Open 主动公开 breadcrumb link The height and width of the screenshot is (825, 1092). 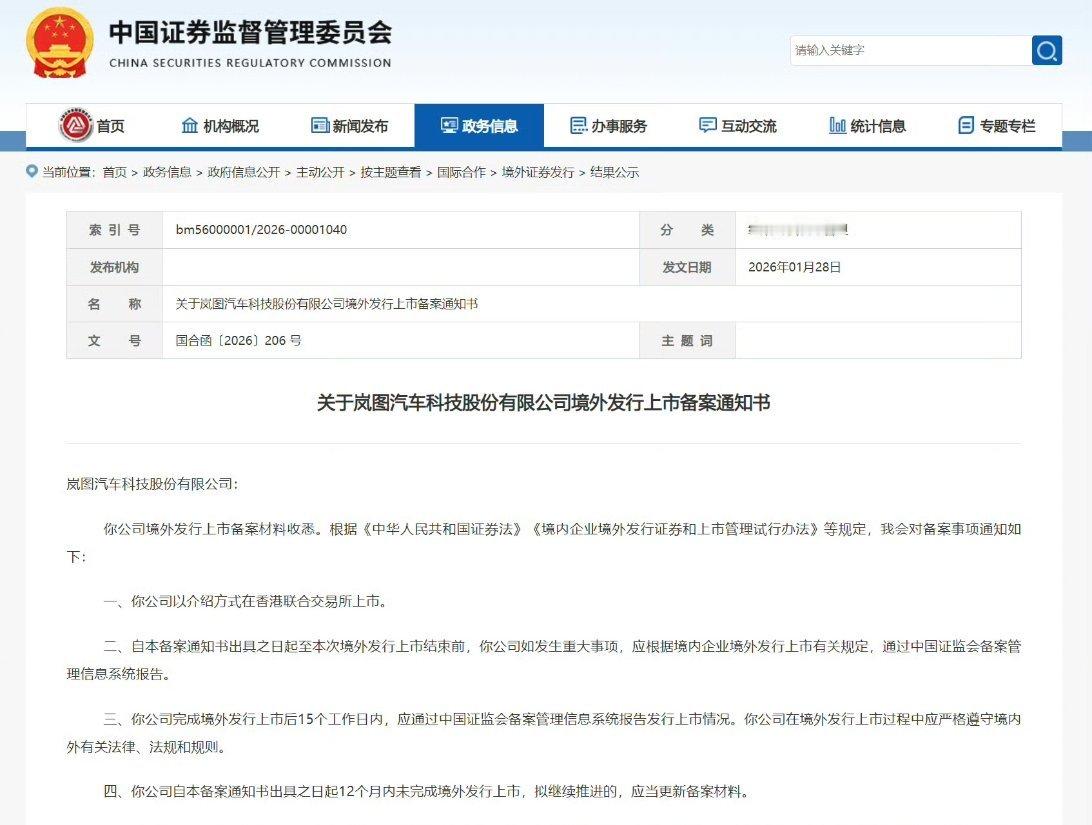coord(320,172)
